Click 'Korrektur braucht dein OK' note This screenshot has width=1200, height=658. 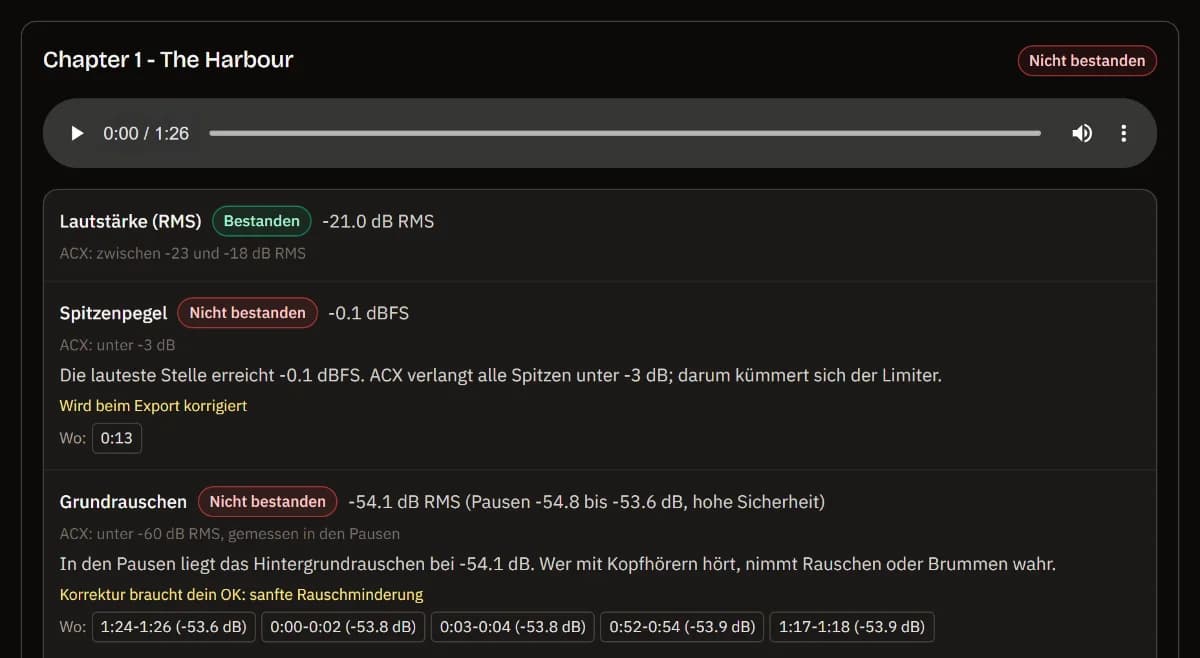pyautogui.click(x=241, y=595)
